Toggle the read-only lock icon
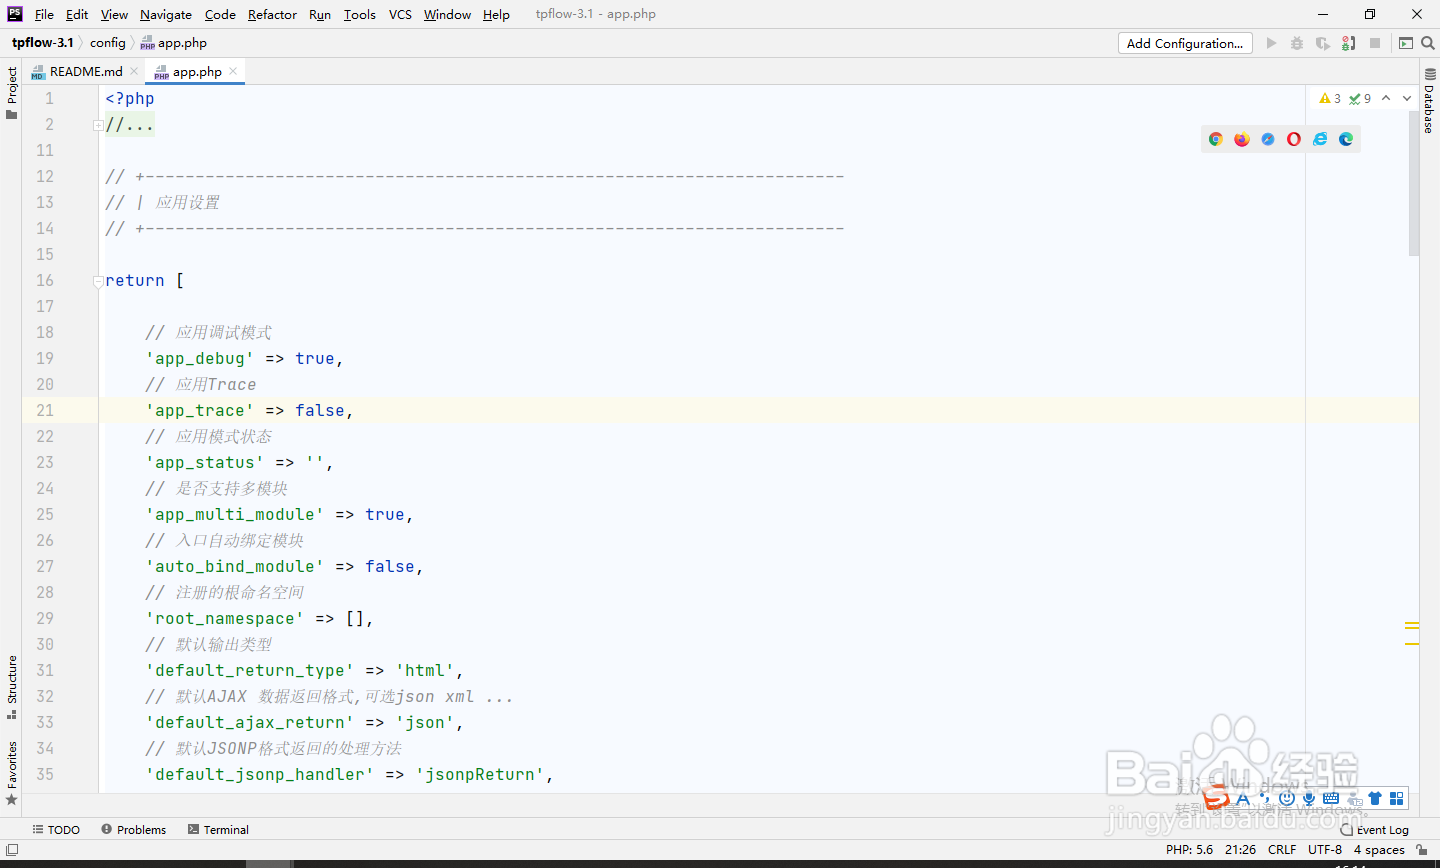Image resolution: width=1440 pixels, height=868 pixels. point(1421,850)
